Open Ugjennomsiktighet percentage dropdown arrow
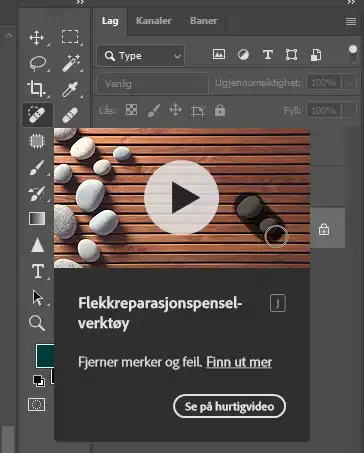The width and height of the screenshot is (364, 453). coord(349,83)
